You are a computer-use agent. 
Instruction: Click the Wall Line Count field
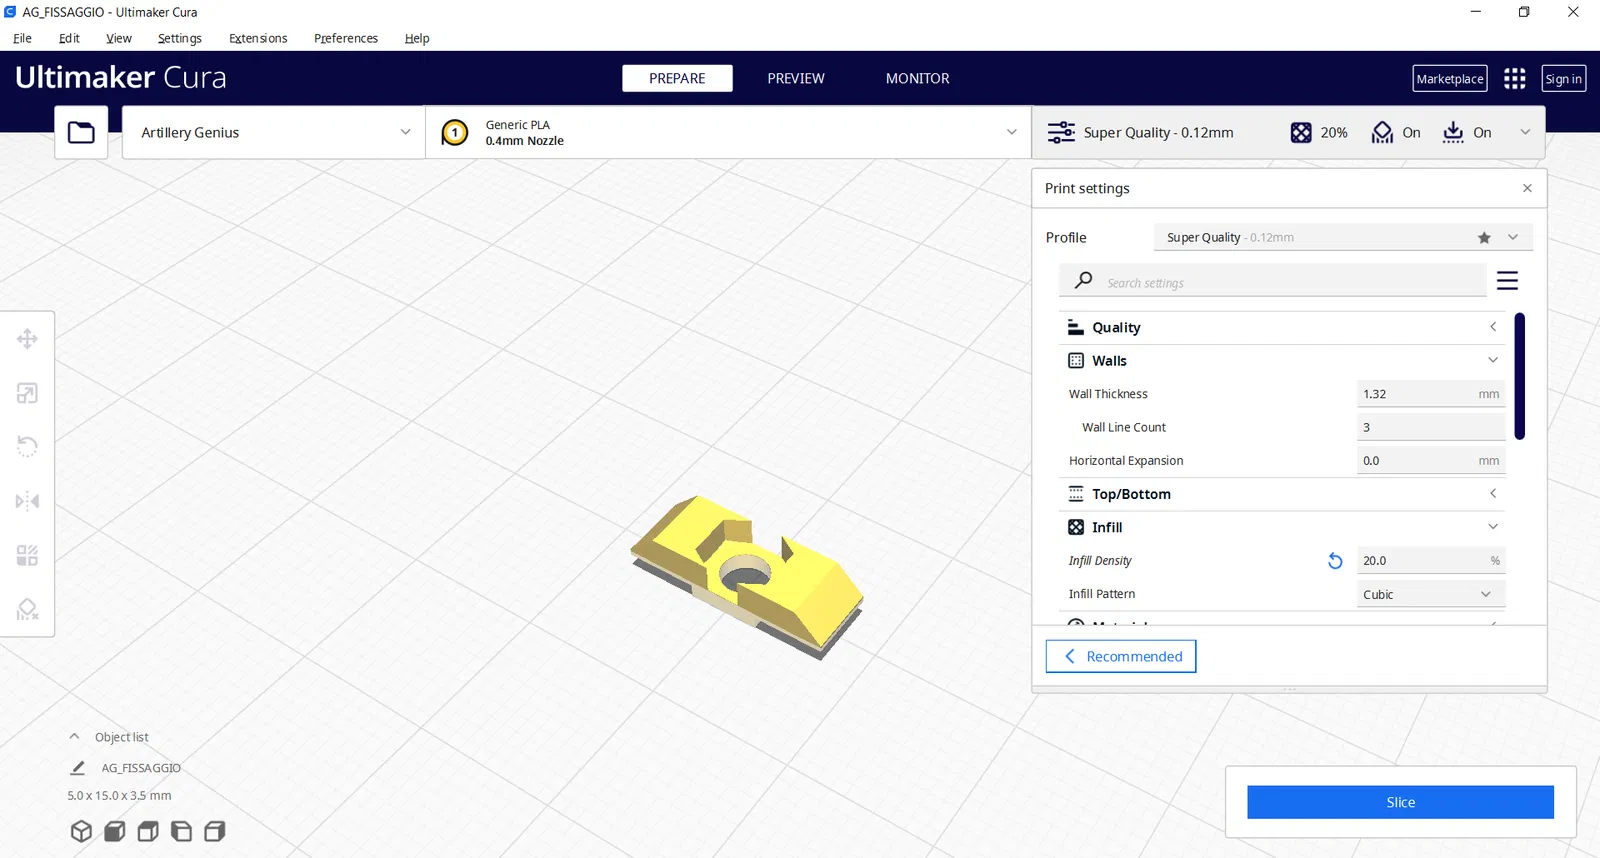[x=1431, y=427]
